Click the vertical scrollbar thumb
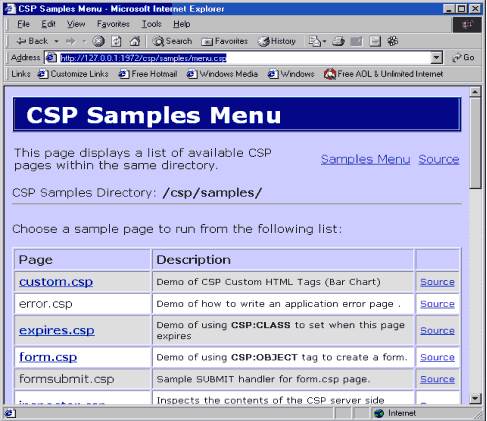The height and width of the screenshot is (421, 487). 475,143
